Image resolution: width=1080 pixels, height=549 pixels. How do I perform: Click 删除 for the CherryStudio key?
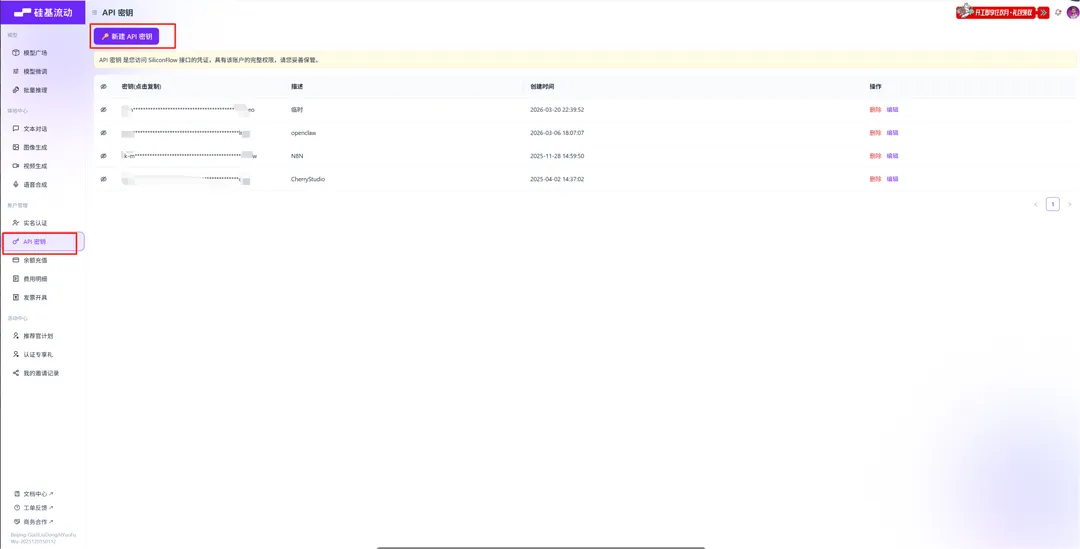pos(875,178)
